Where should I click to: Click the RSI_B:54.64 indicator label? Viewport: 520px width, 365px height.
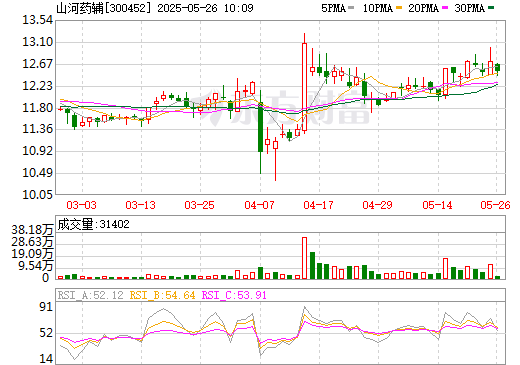tap(162, 295)
